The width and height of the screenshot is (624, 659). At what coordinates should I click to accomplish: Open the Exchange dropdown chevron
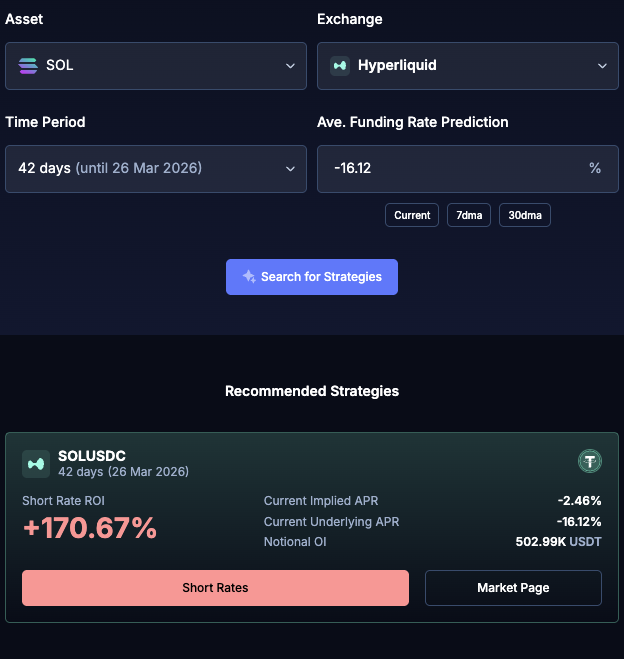click(x=602, y=66)
